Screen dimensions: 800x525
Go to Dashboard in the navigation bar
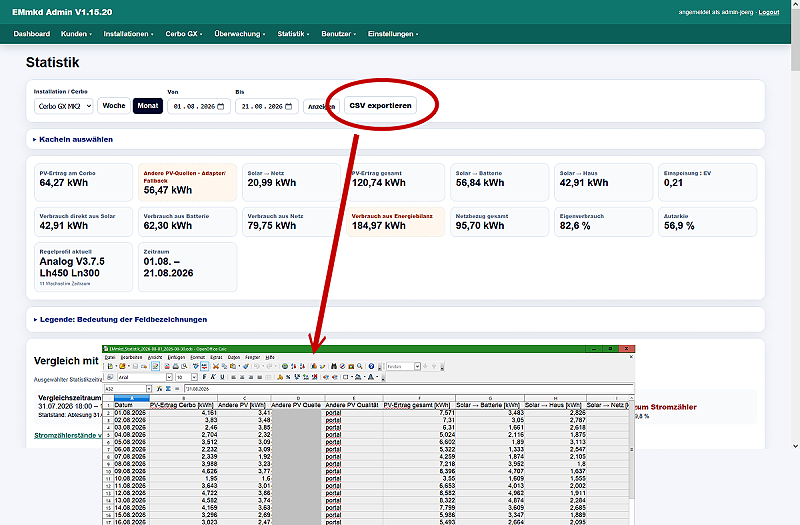[x=32, y=34]
